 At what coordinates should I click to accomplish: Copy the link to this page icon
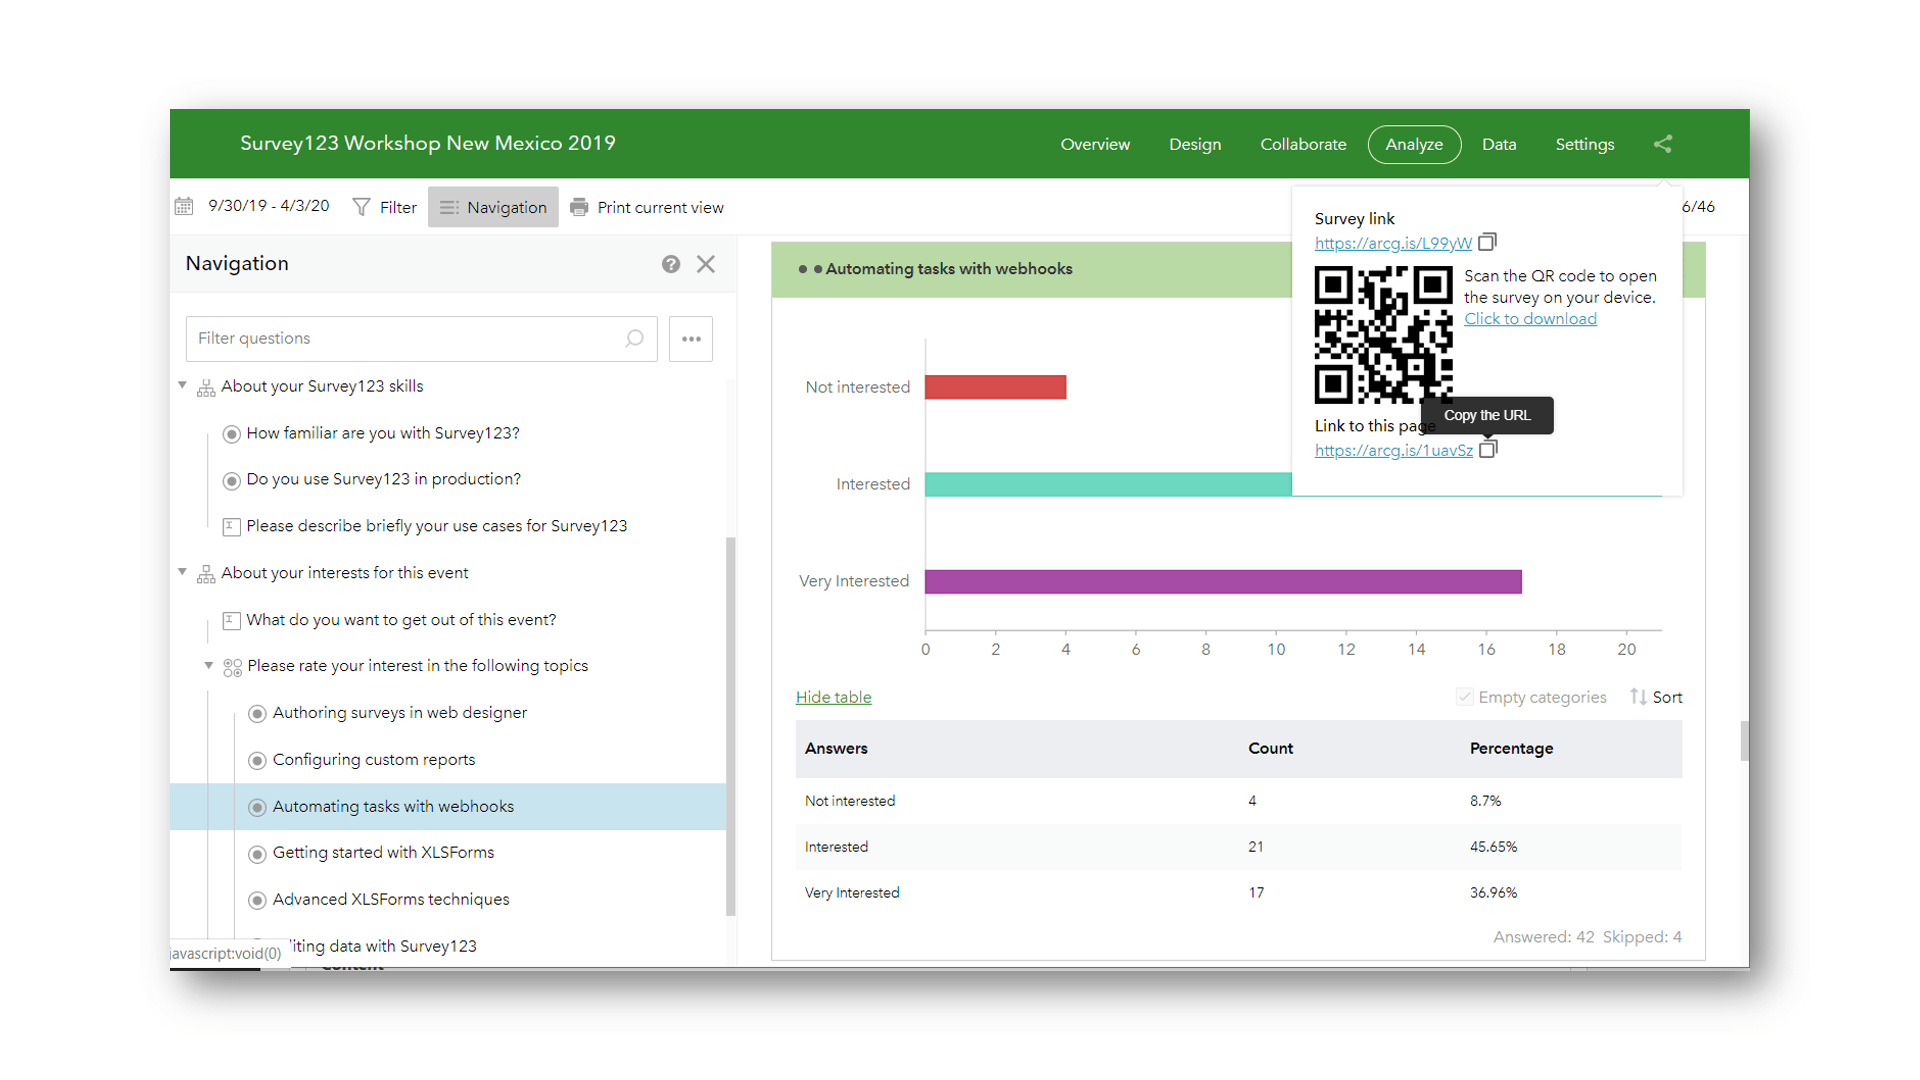pyautogui.click(x=1488, y=449)
